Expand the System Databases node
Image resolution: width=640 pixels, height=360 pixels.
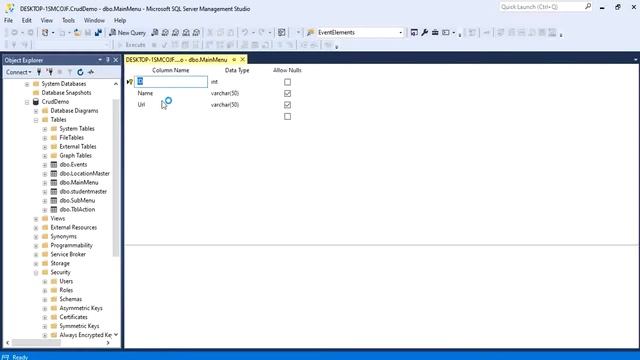pos(27,84)
